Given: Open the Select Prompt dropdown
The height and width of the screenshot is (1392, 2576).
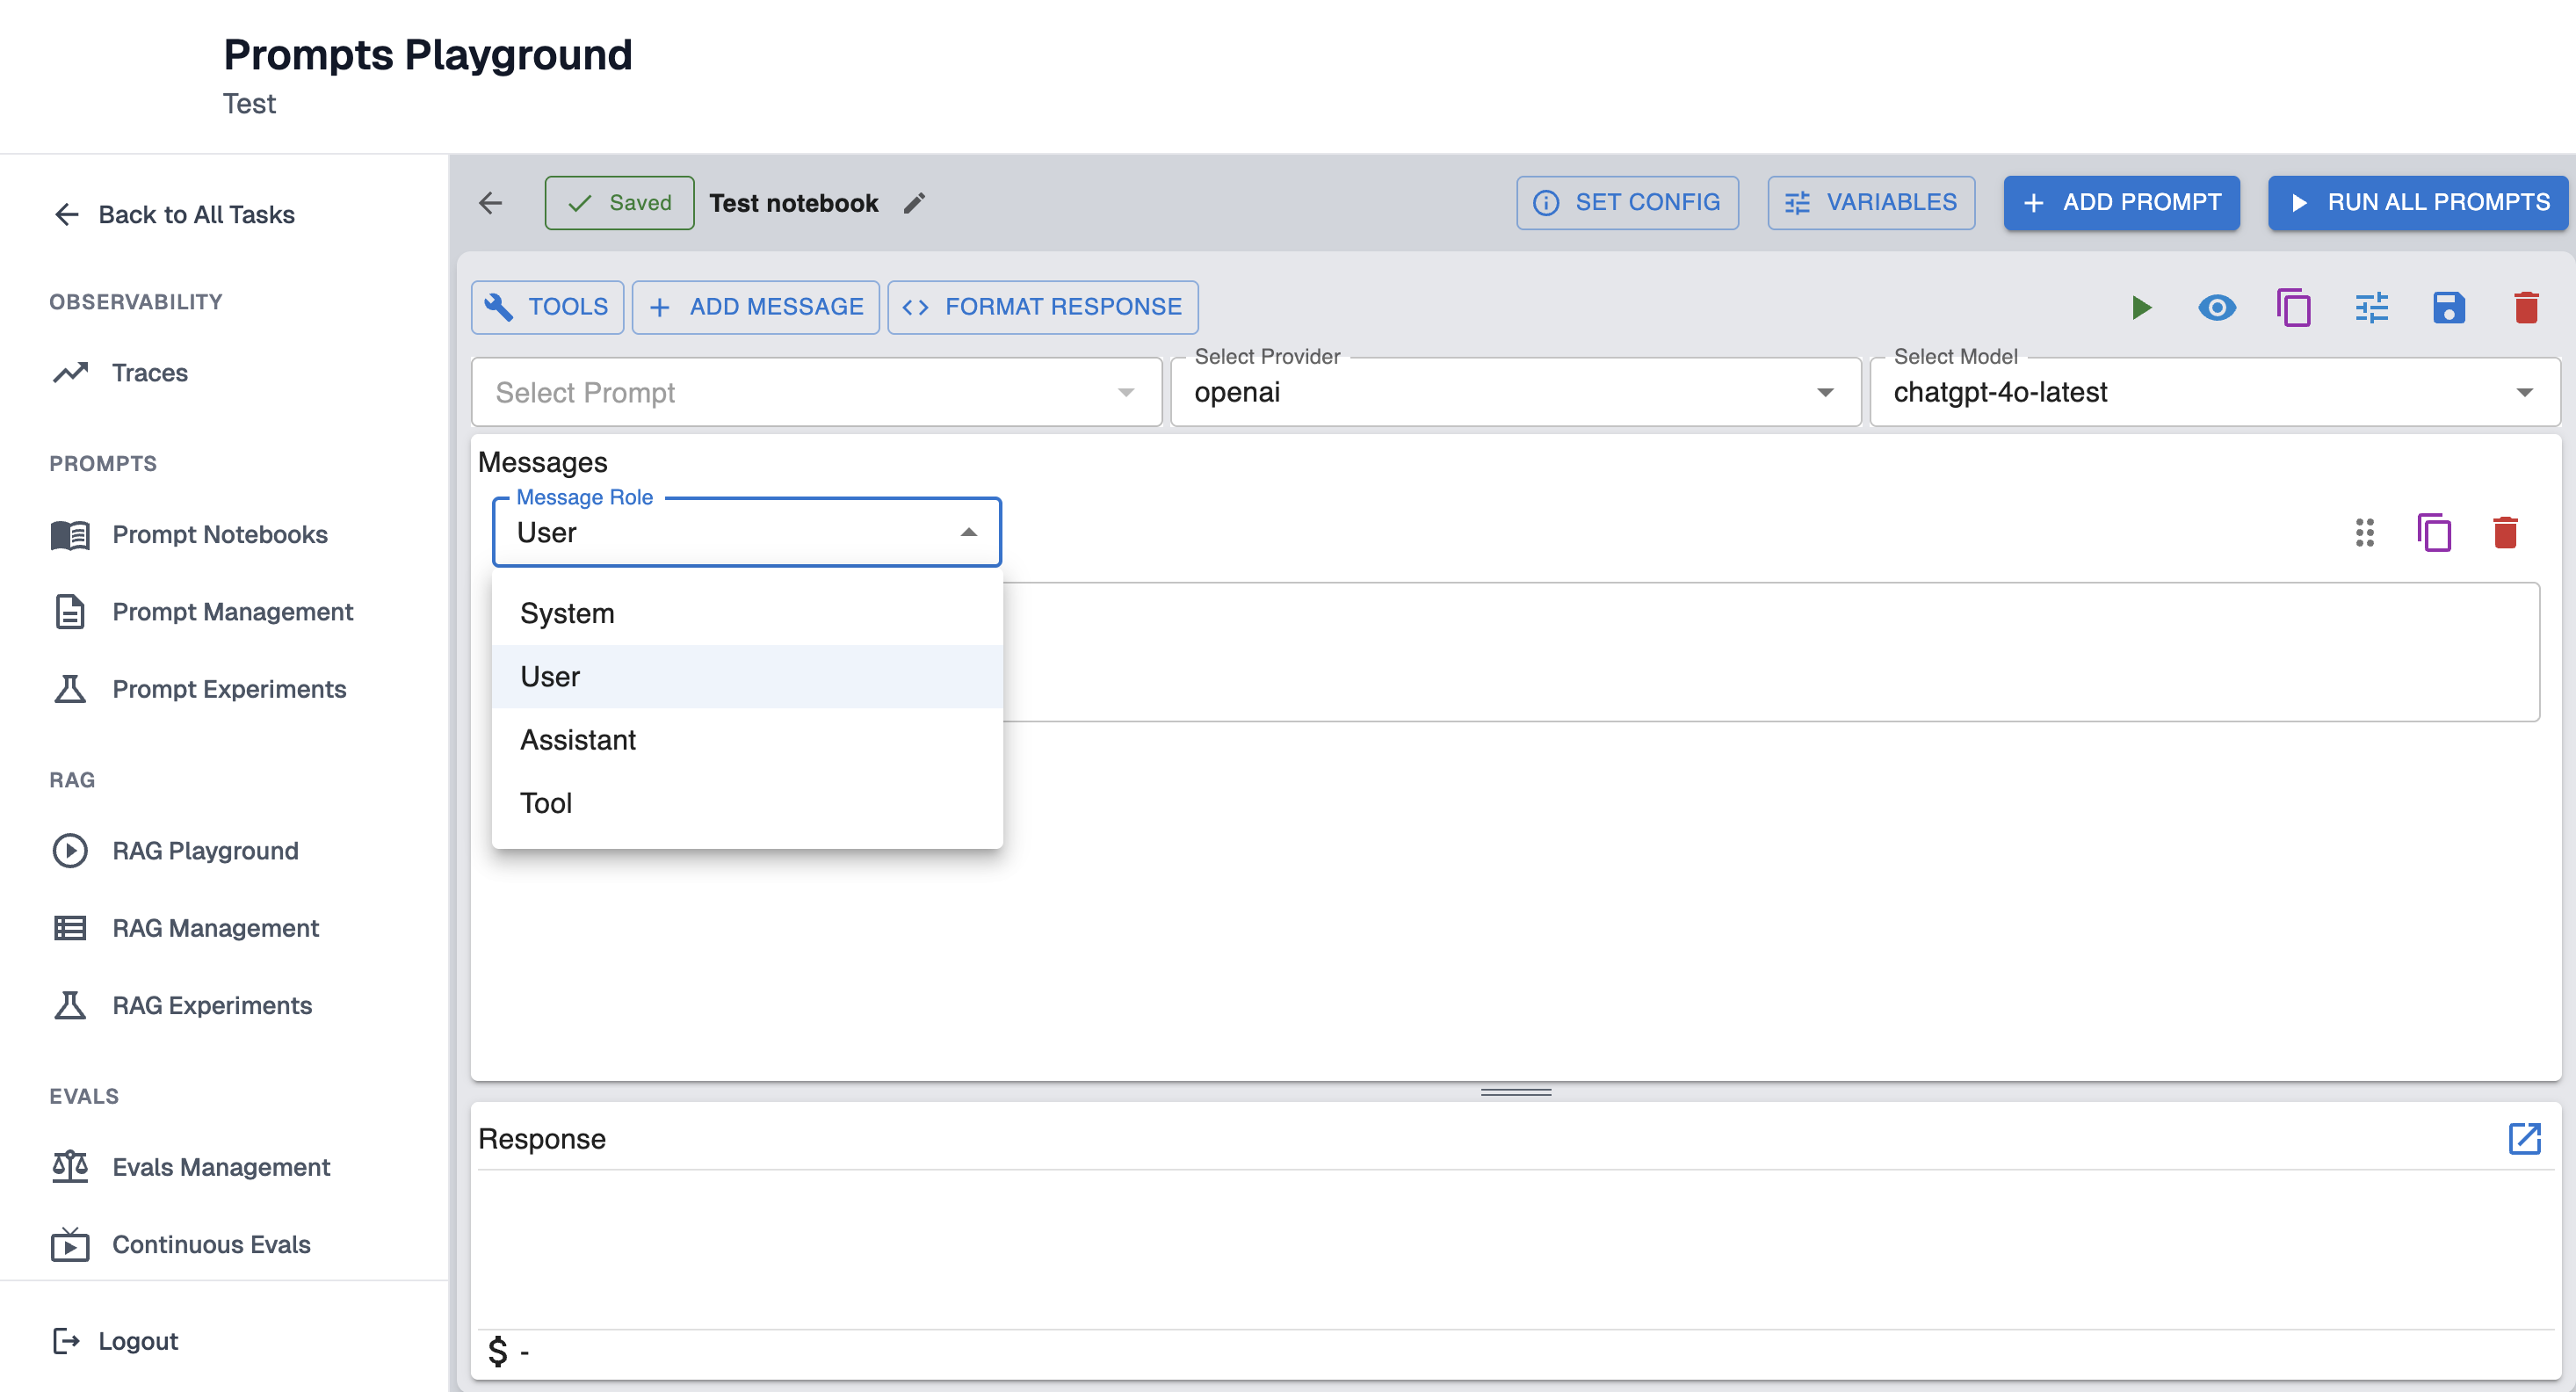Looking at the screenshot, I should click(x=815, y=393).
